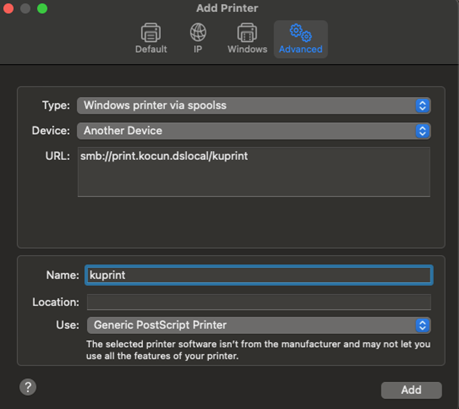Click the Windows tab label text
This screenshot has width=459, height=409.
pyautogui.click(x=247, y=49)
